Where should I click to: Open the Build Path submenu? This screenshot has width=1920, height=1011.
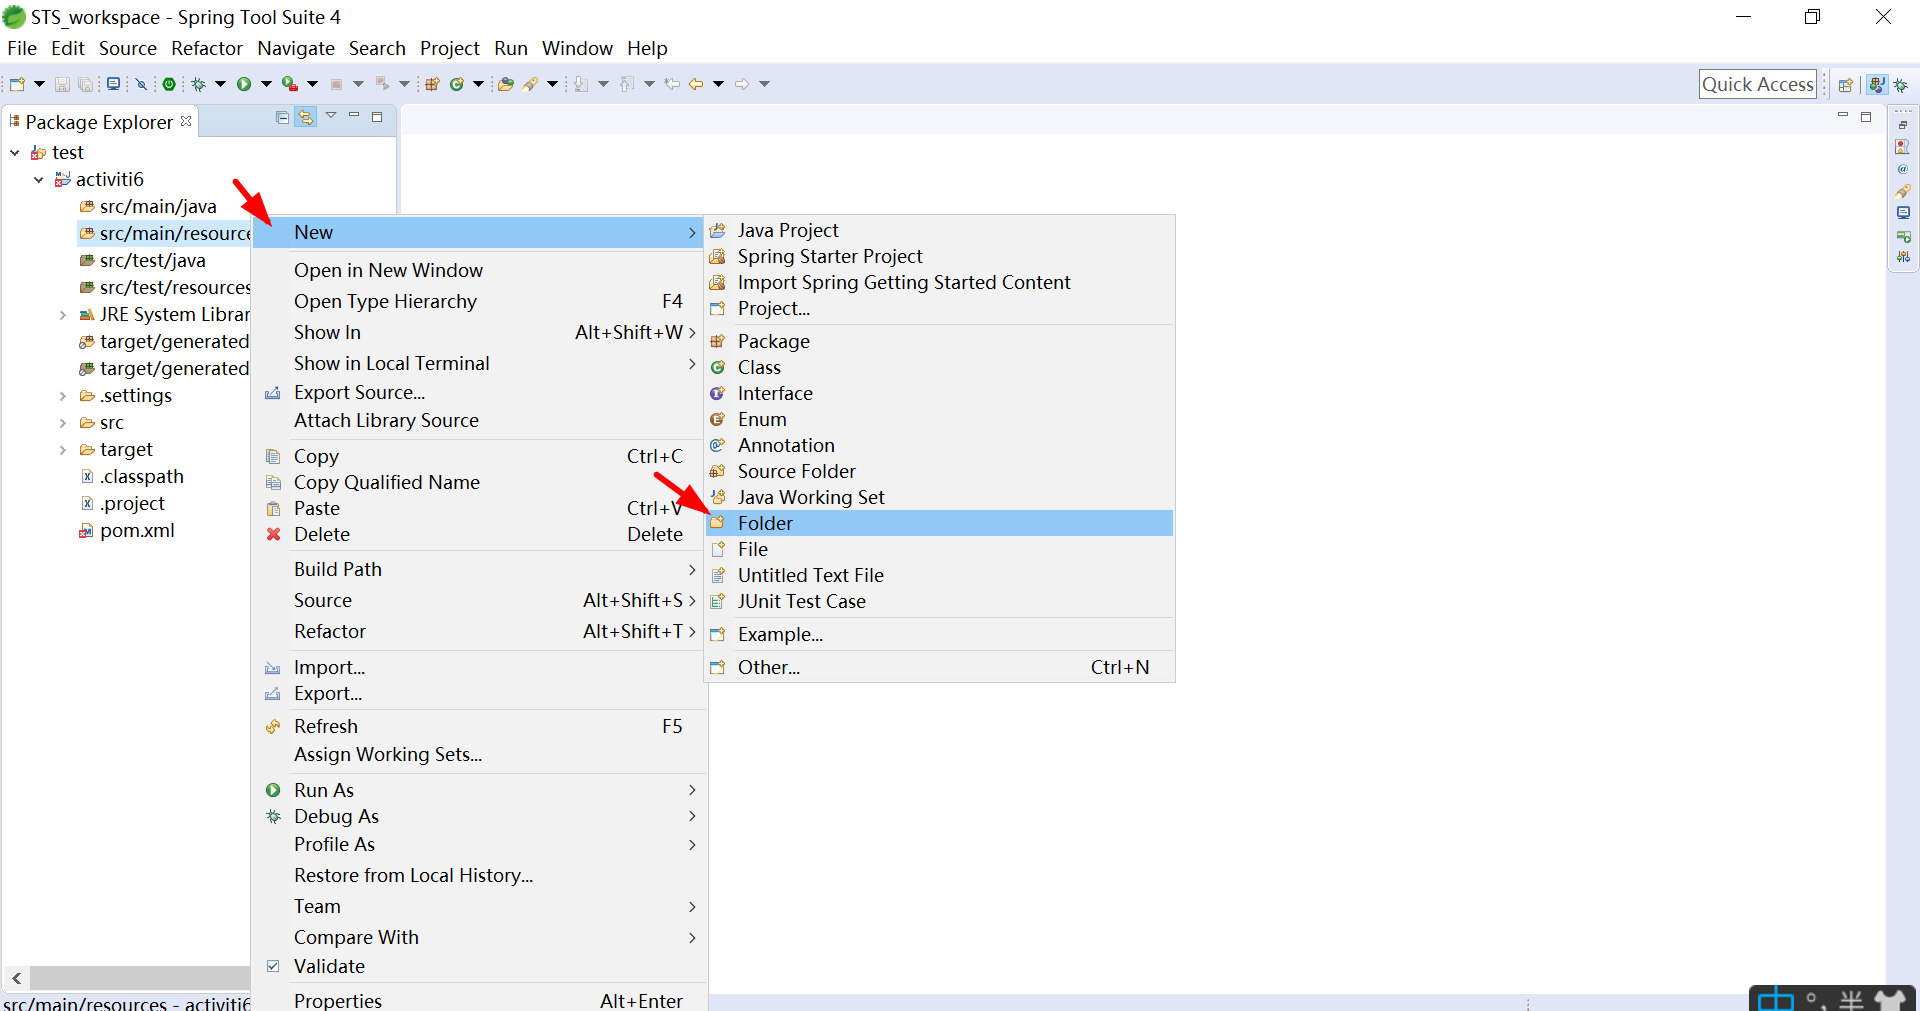click(x=479, y=569)
